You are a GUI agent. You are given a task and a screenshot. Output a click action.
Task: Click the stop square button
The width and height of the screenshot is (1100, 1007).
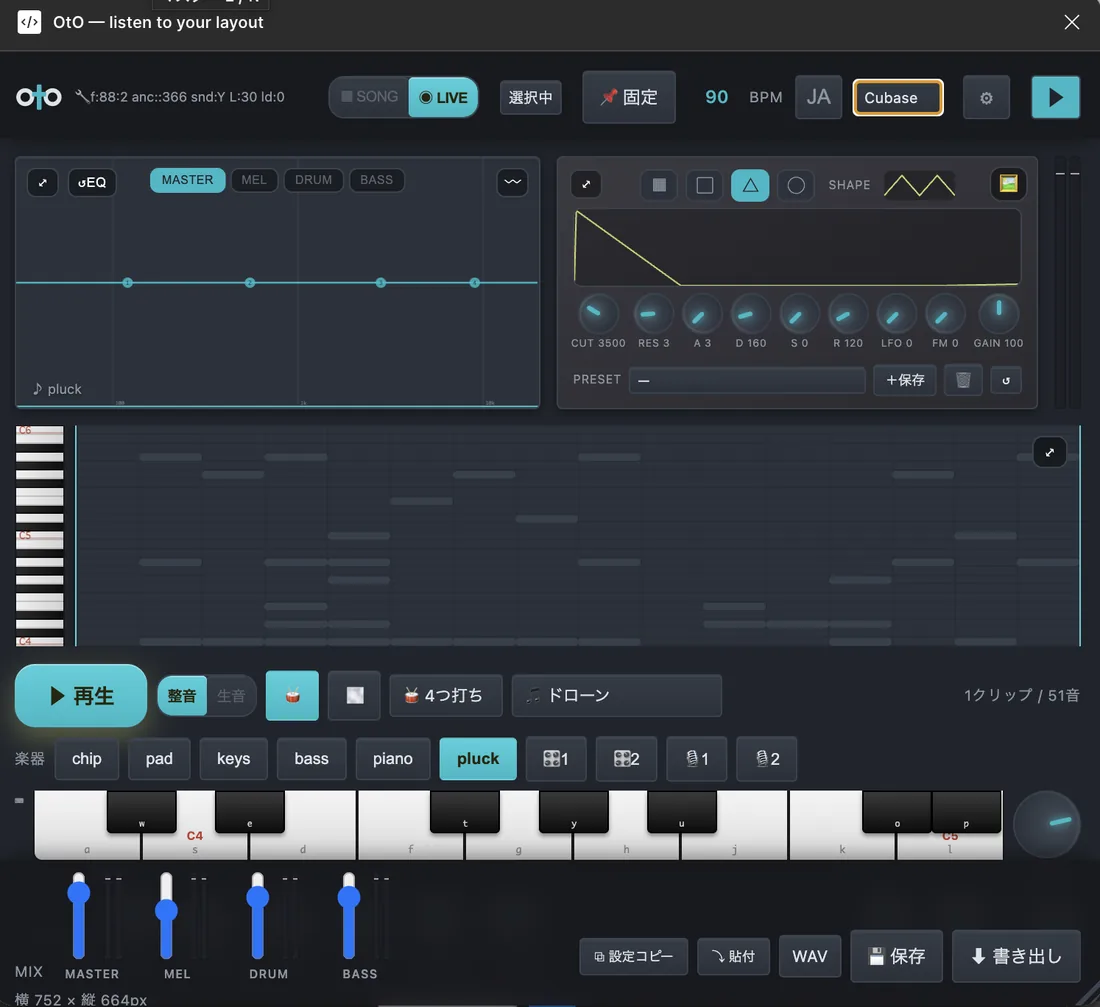[x=354, y=695]
